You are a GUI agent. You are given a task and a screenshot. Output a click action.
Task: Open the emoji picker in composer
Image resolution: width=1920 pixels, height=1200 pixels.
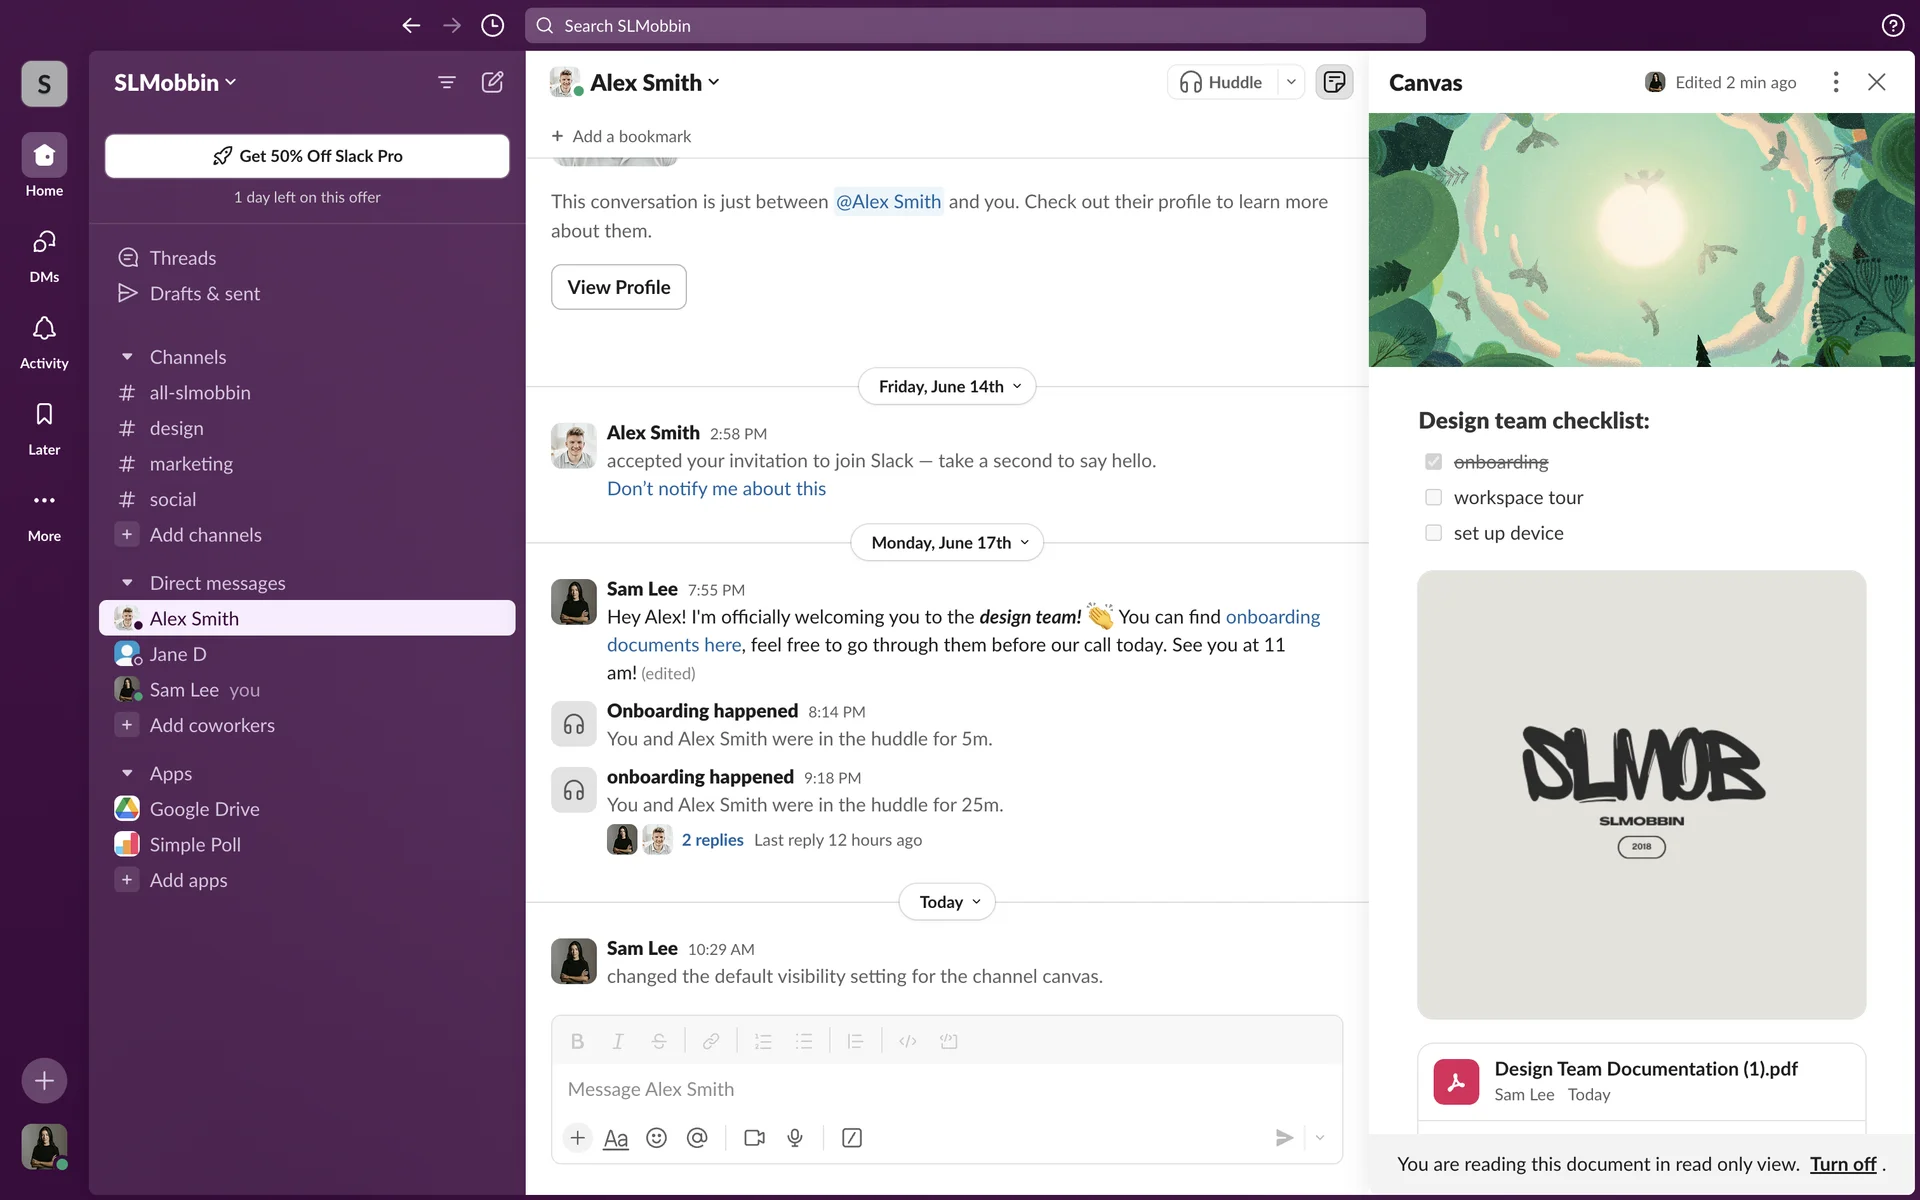tap(656, 1138)
